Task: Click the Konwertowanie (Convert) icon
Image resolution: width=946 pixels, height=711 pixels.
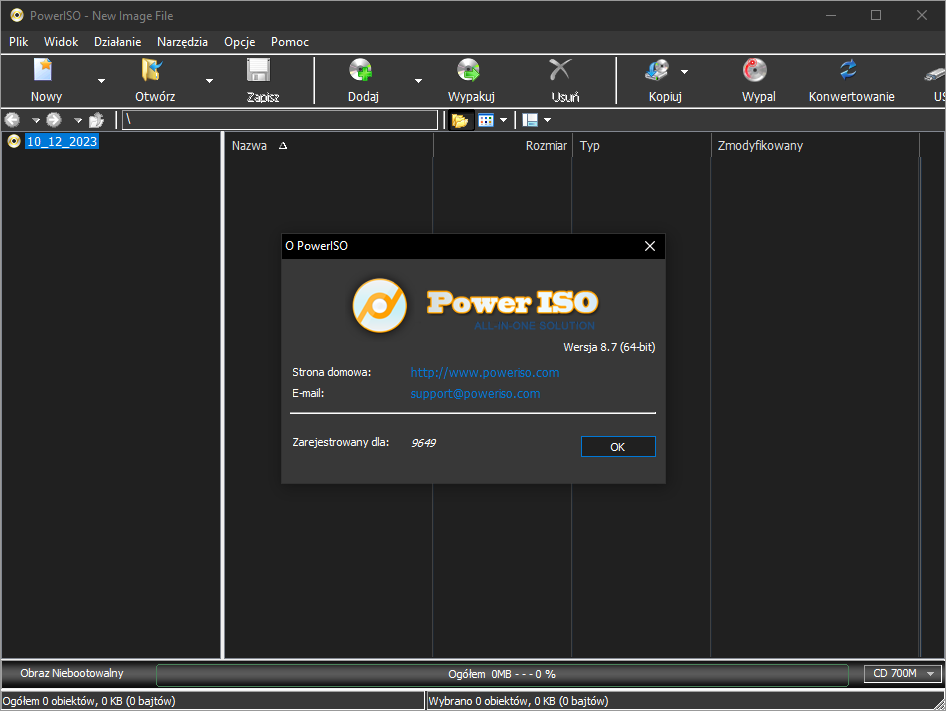Action: pos(848,70)
